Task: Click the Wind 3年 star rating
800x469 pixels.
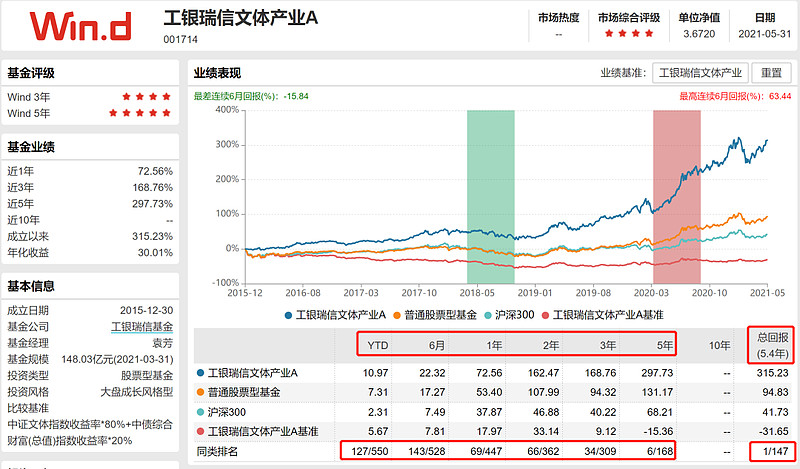Action: click(x=146, y=96)
